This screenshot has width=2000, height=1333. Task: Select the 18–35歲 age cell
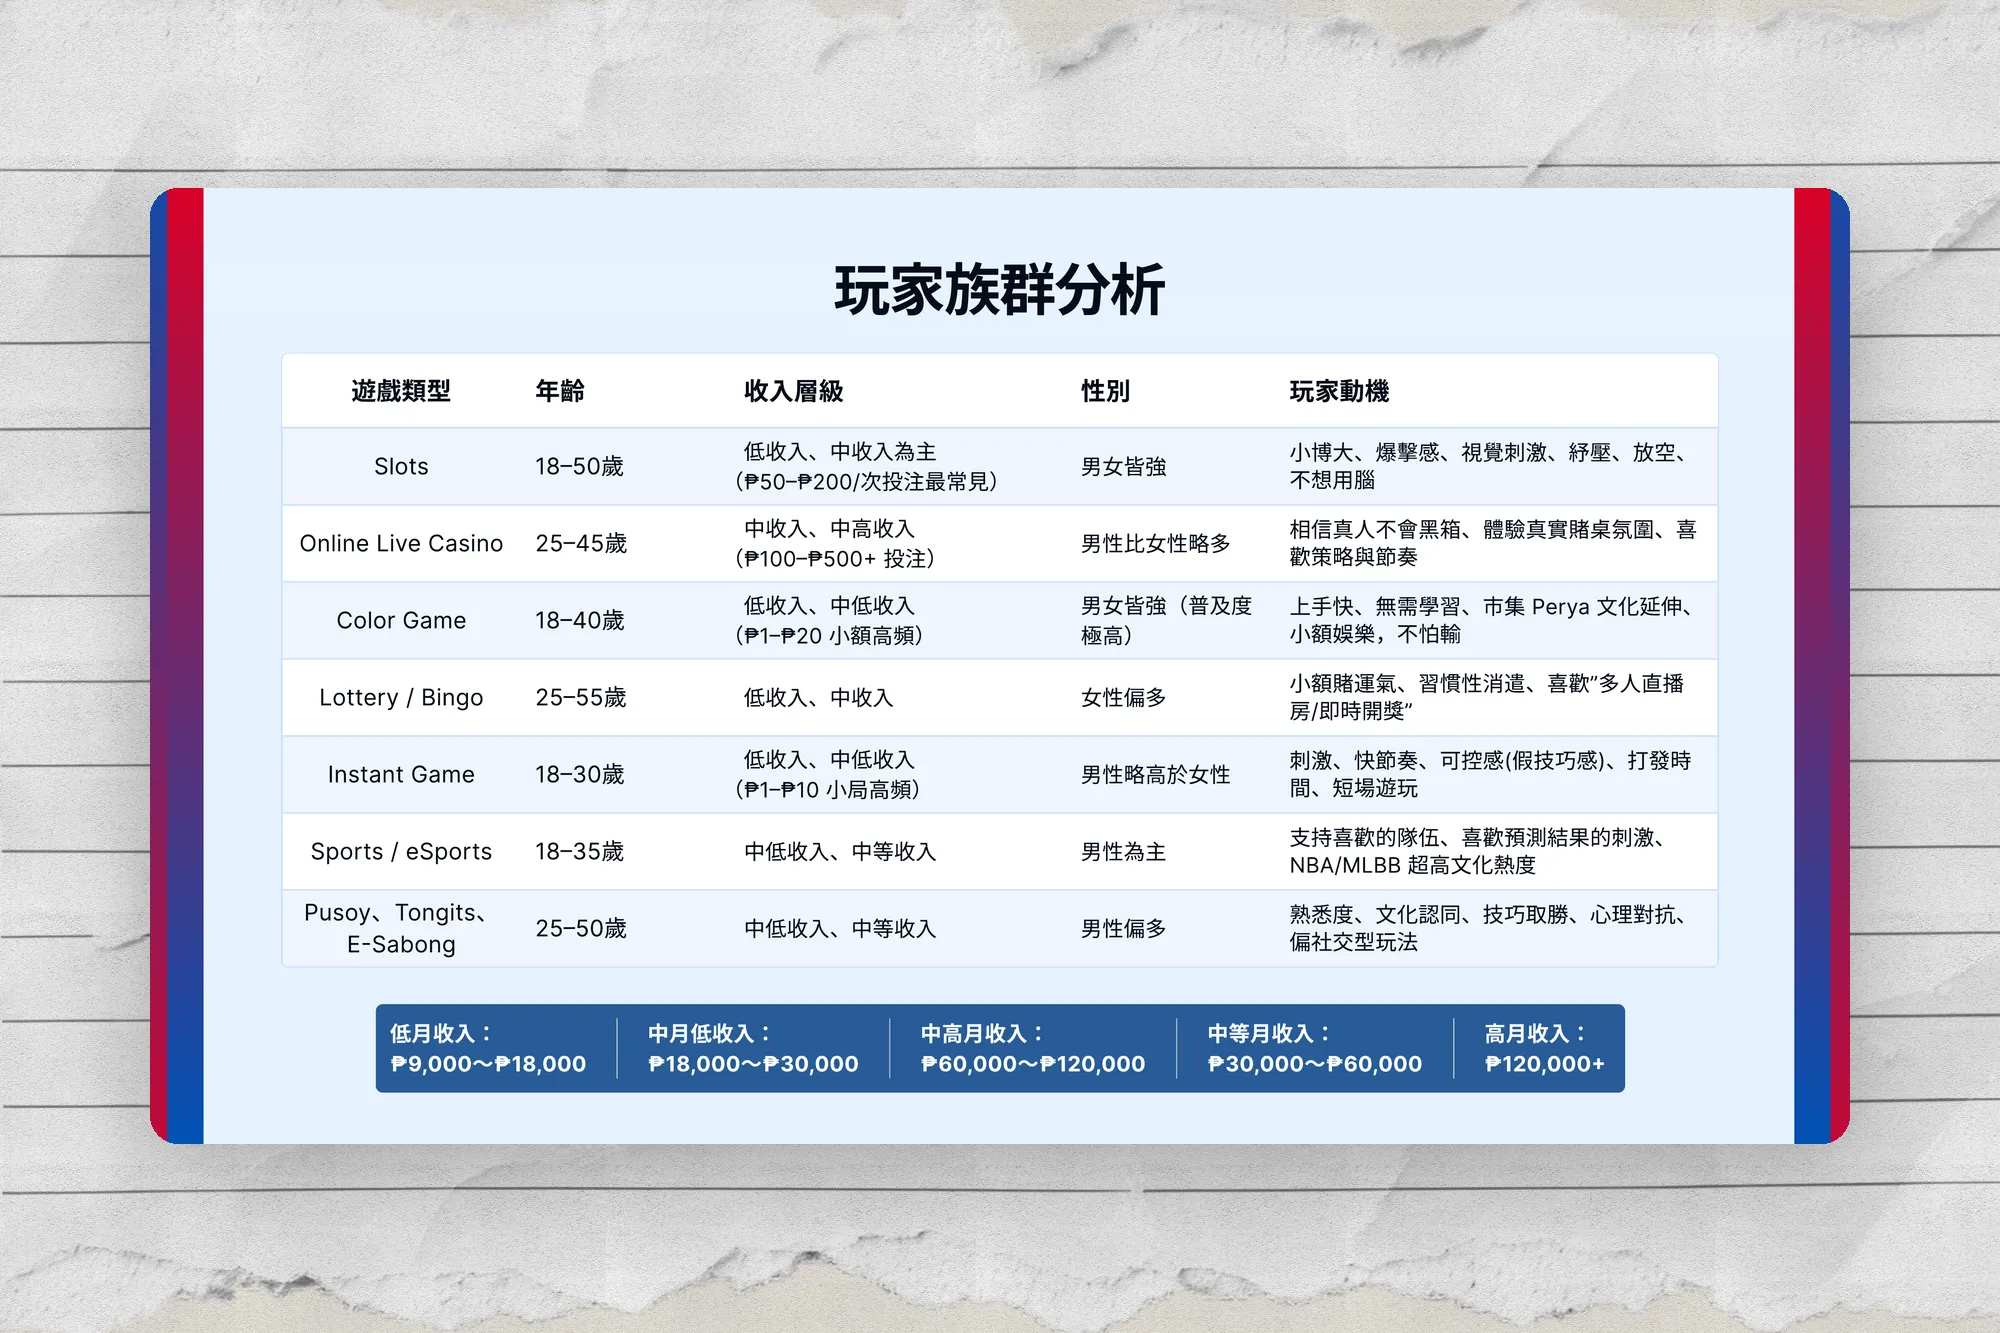[580, 852]
